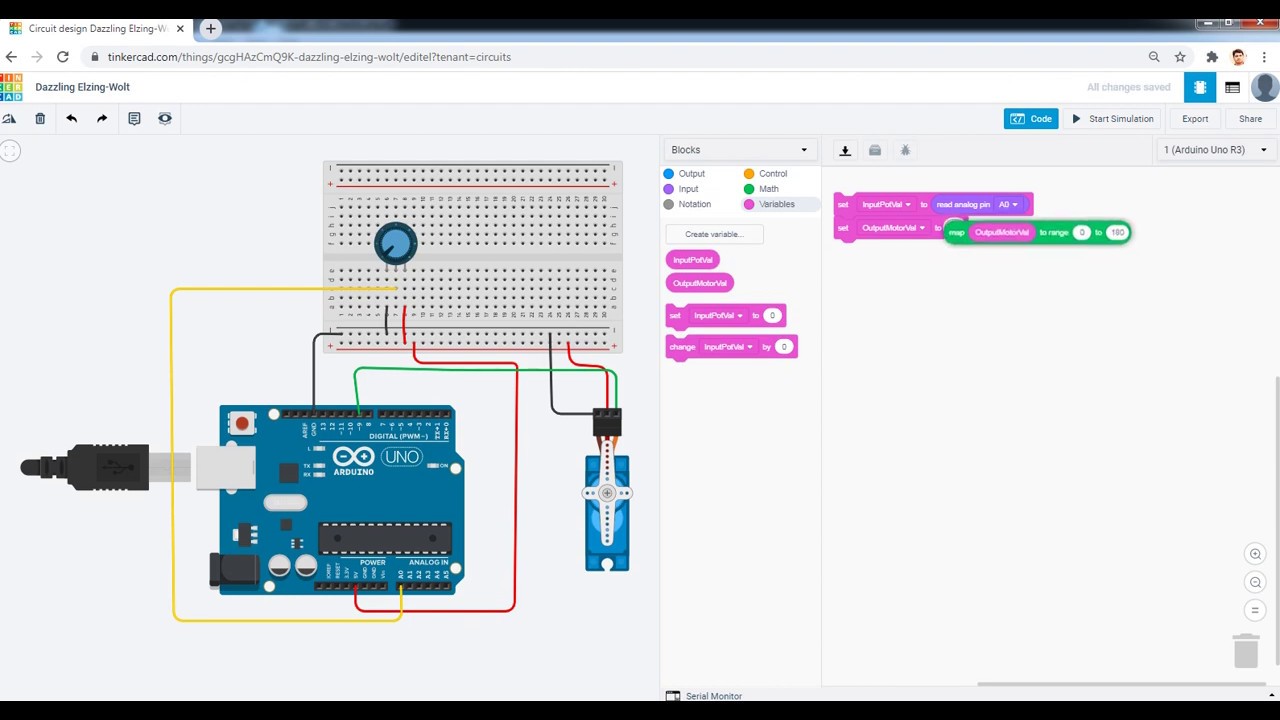
Task: Open the Arduino Uno R3 board dropdown
Action: 1215,150
